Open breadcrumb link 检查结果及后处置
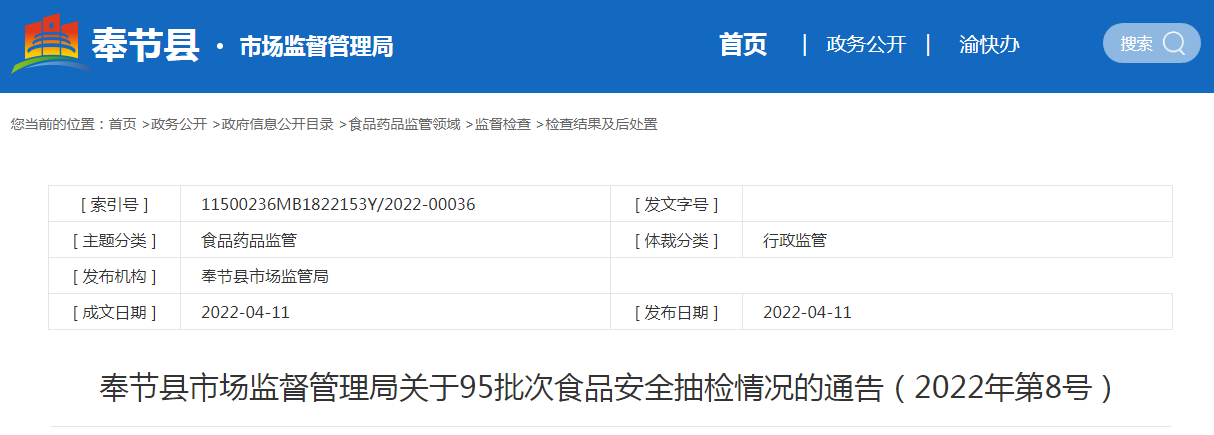 (601, 124)
